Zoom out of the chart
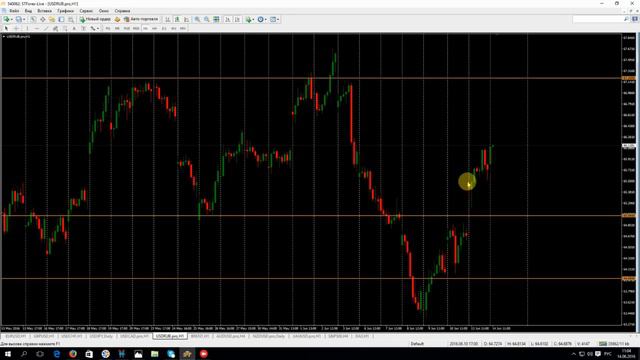 coord(207,19)
